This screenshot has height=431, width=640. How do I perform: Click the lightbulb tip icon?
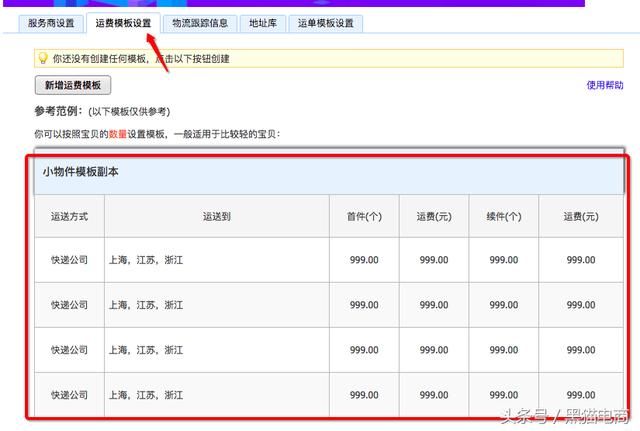43,58
